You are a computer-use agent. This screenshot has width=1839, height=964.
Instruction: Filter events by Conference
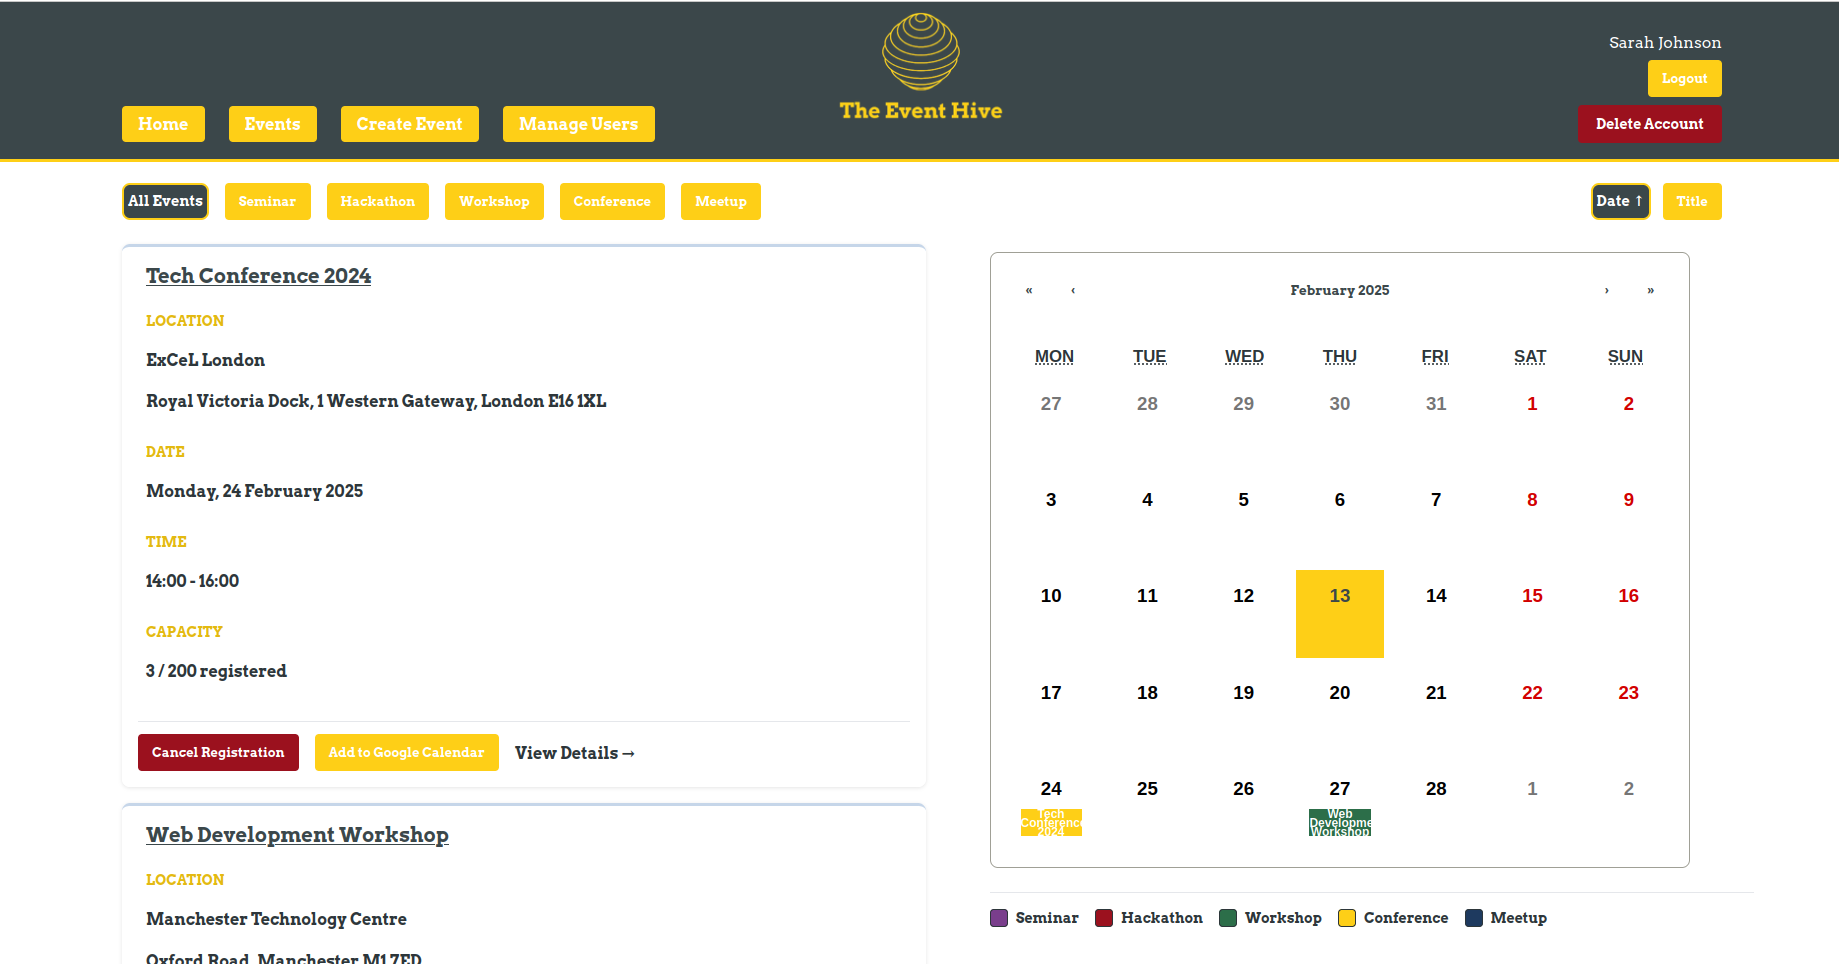coord(612,201)
